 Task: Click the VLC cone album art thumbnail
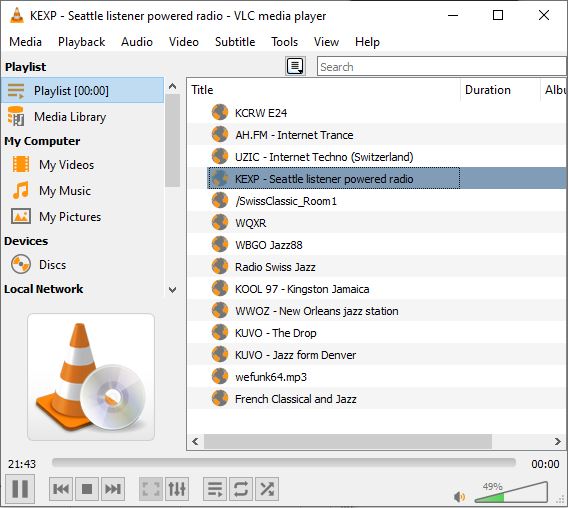[x=91, y=377]
